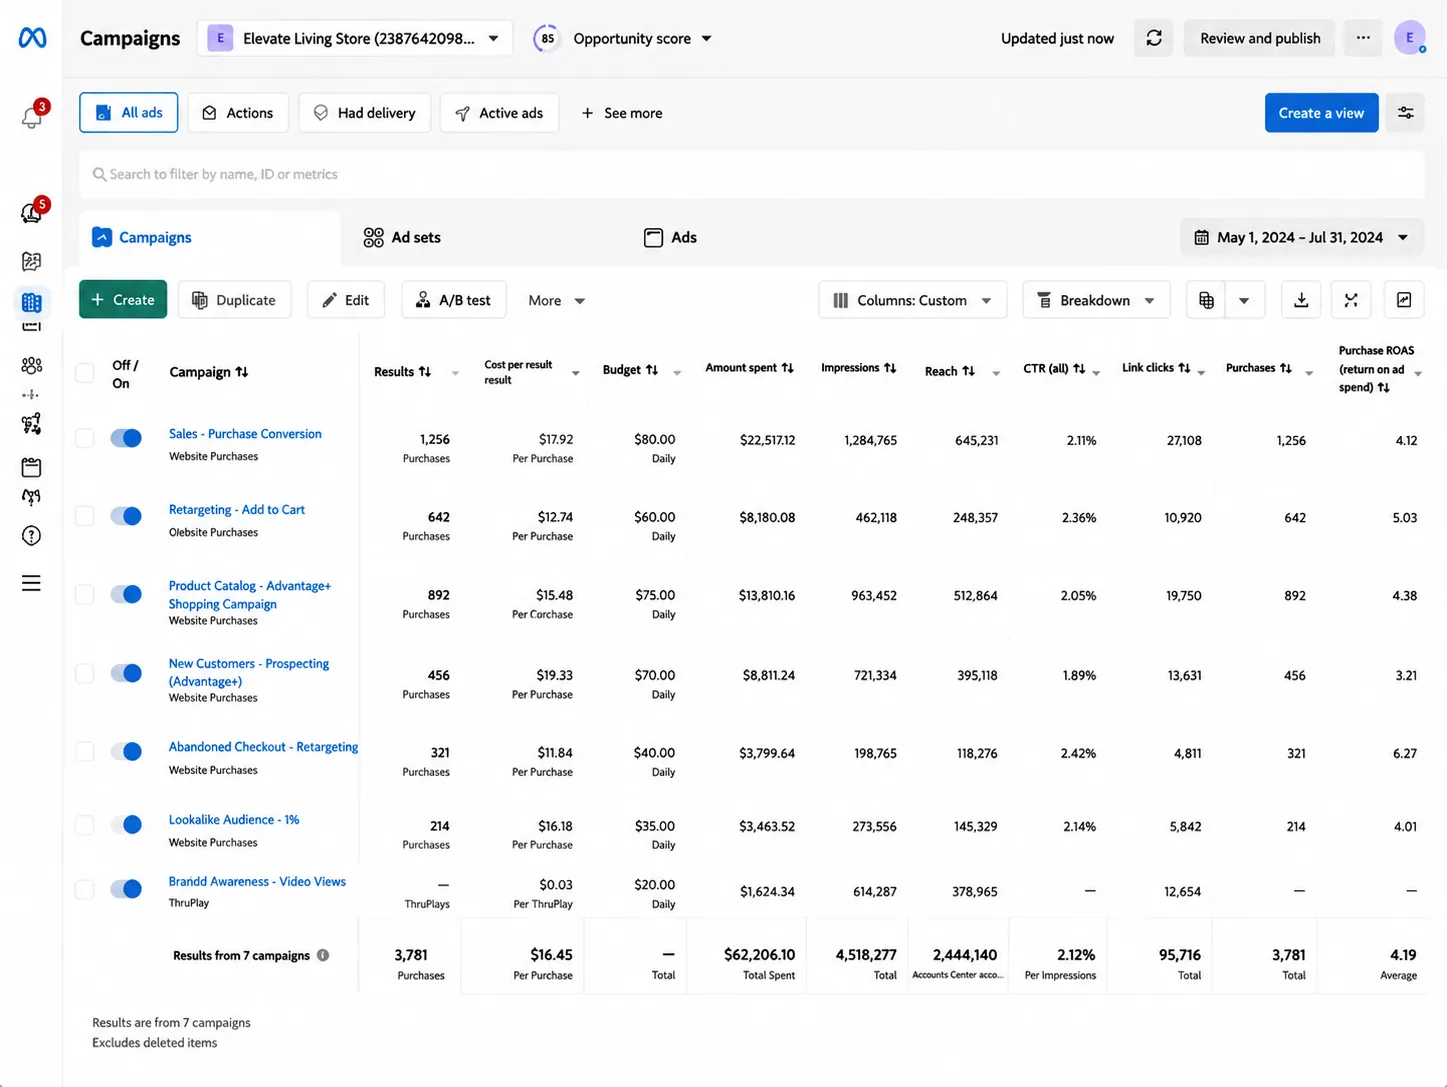Open the Cost per result column dropdown arrow

(576, 373)
